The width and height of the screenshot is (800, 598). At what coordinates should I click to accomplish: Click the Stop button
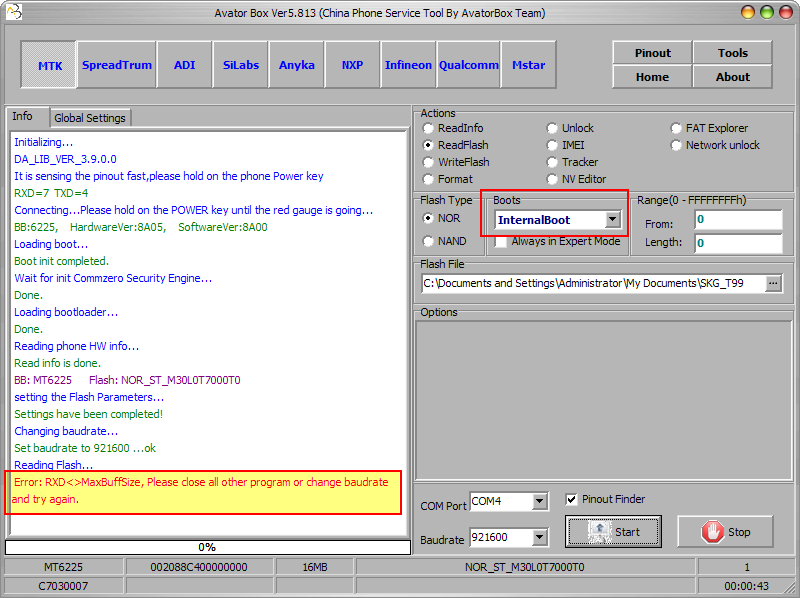pyautogui.click(x=725, y=532)
